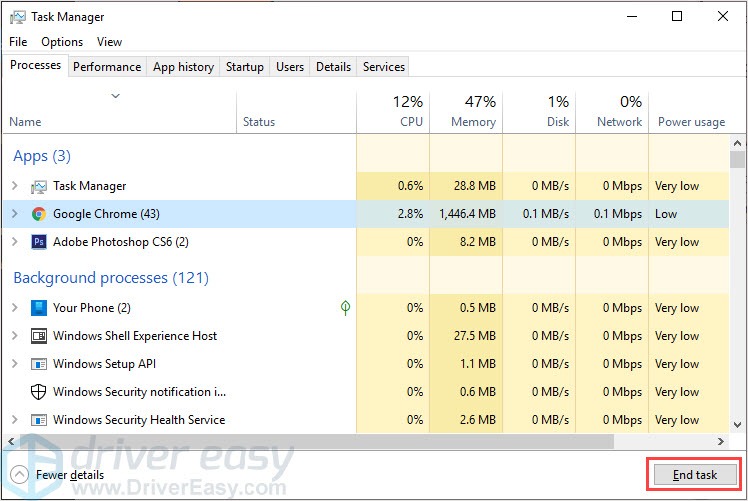The image size is (748, 501).
Task: Switch to the Performance tab
Action: pyautogui.click(x=107, y=67)
